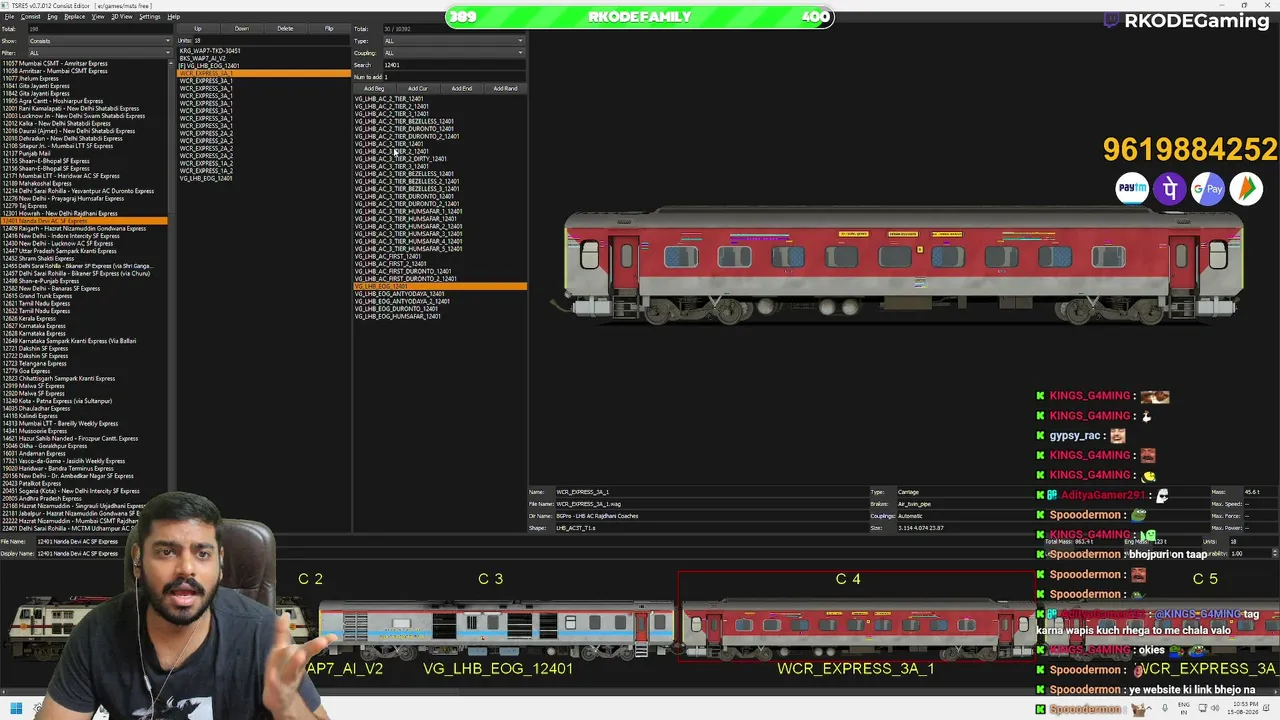The image size is (1280, 720).
Task: Select the highlighted WCR_EXPRESS_3A_1 unit
Action: tap(264, 73)
